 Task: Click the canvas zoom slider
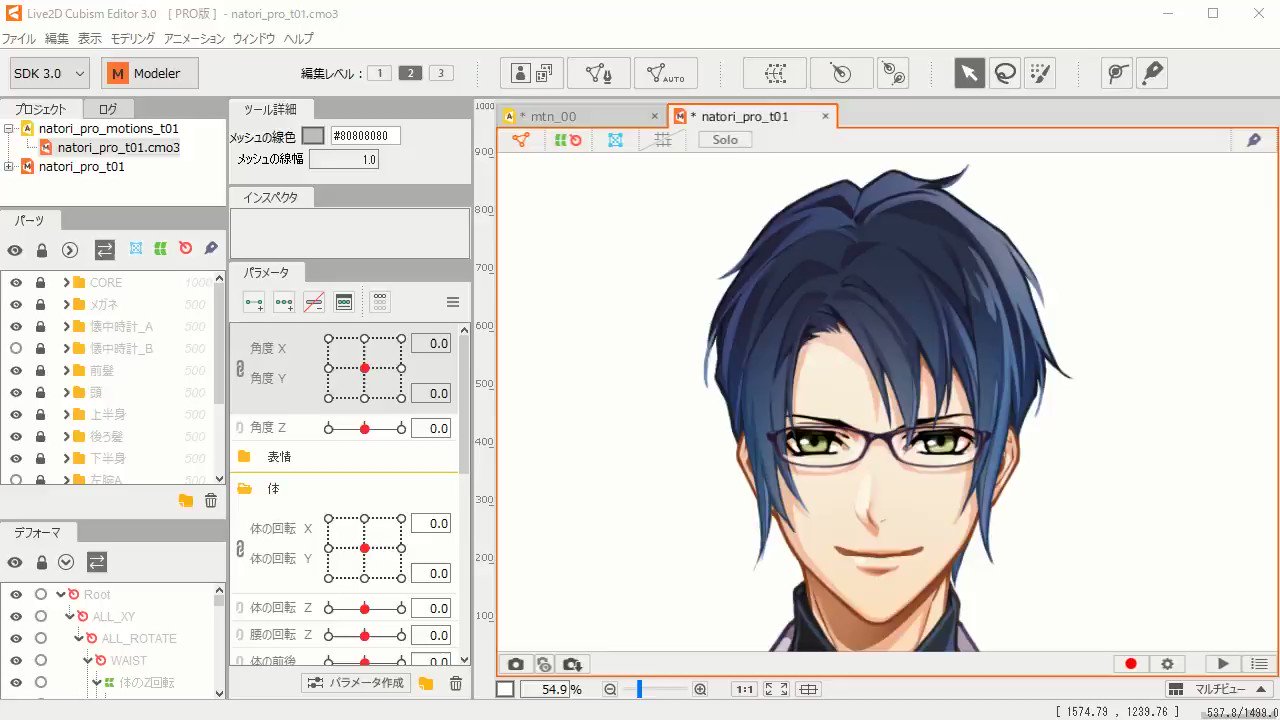[x=655, y=690]
